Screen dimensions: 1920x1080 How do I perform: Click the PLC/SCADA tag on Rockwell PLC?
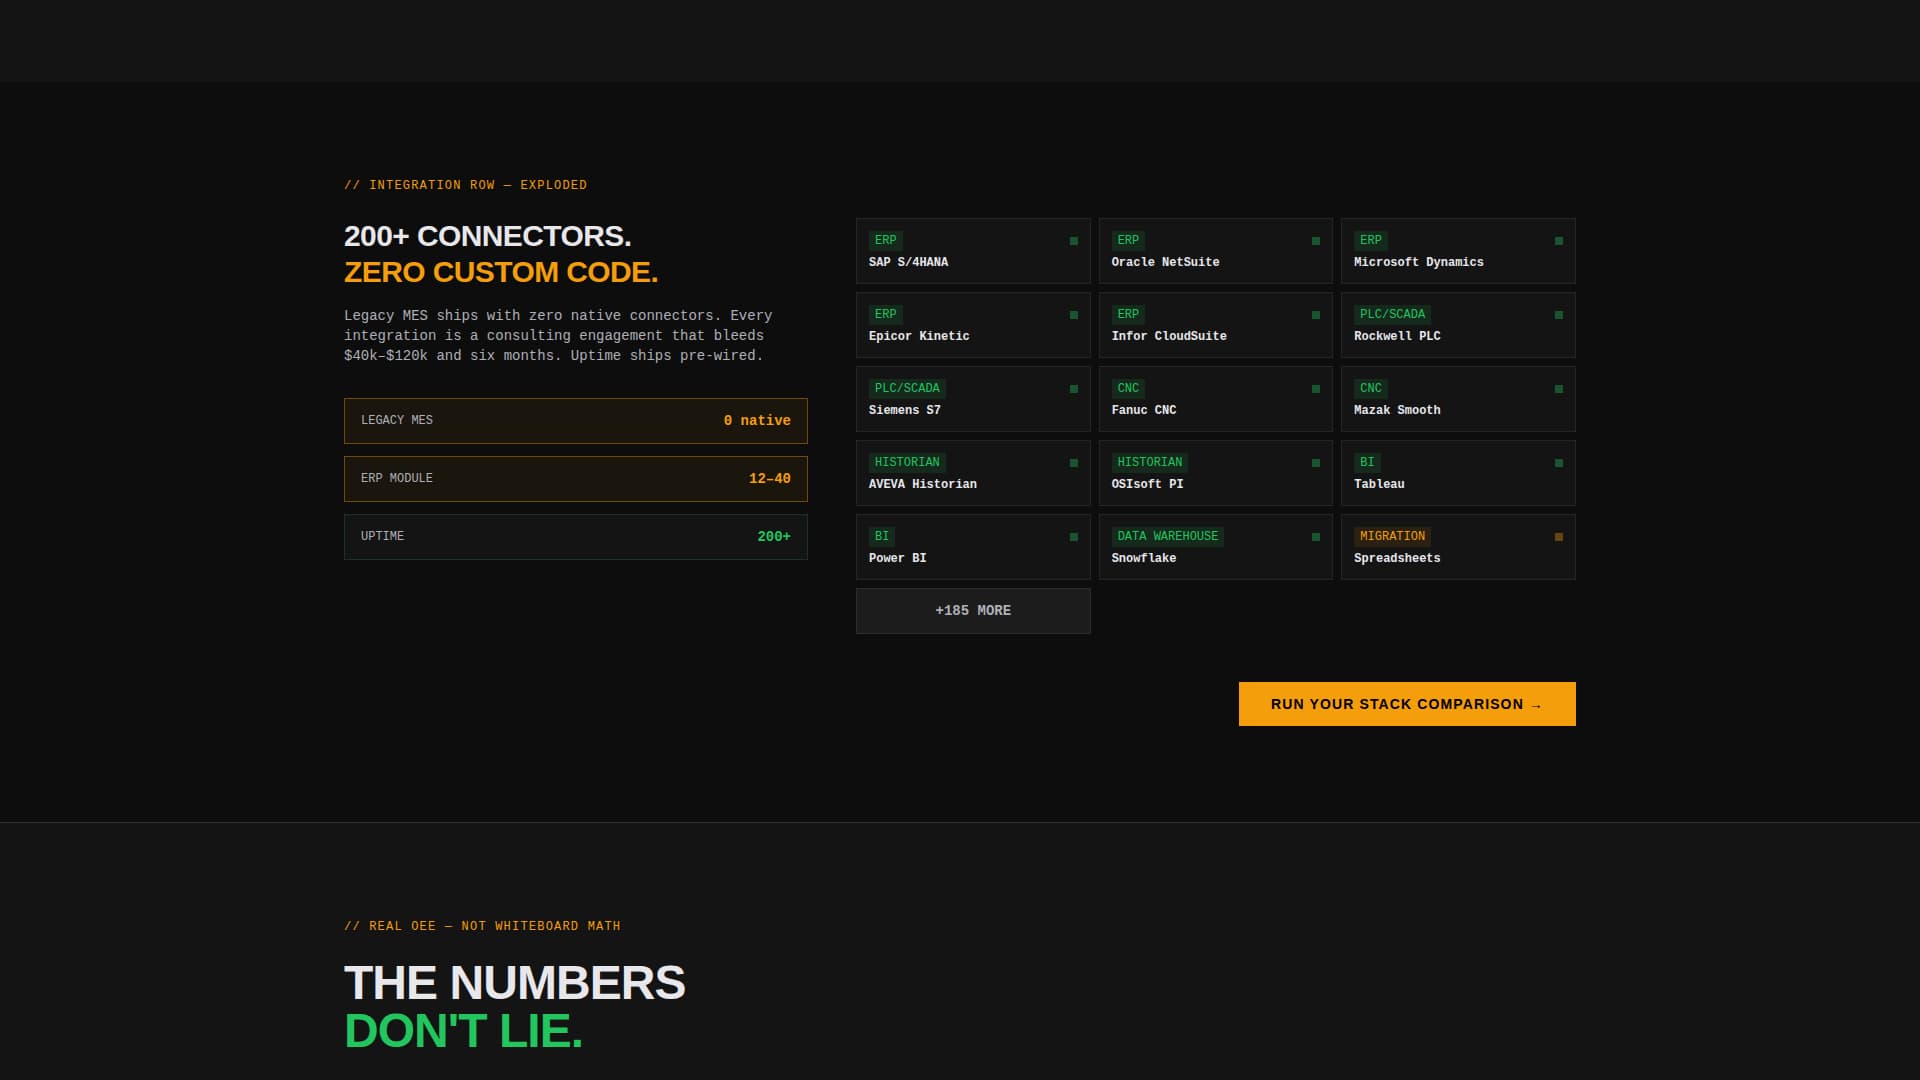tap(1392, 314)
